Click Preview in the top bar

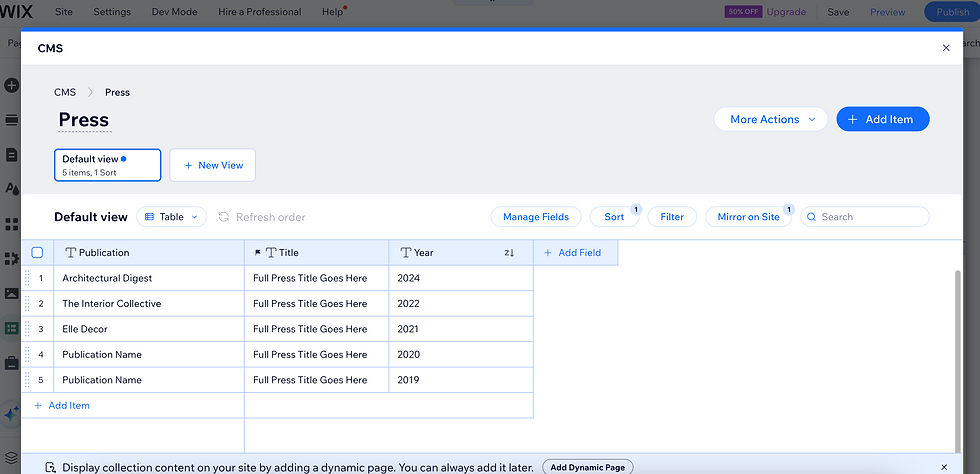pos(888,12)
